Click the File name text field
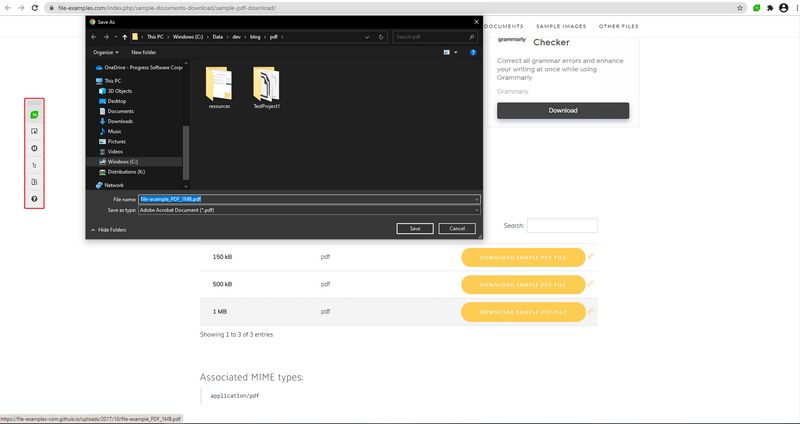Viewport: 800px width, 424px height. coord(309,199)
